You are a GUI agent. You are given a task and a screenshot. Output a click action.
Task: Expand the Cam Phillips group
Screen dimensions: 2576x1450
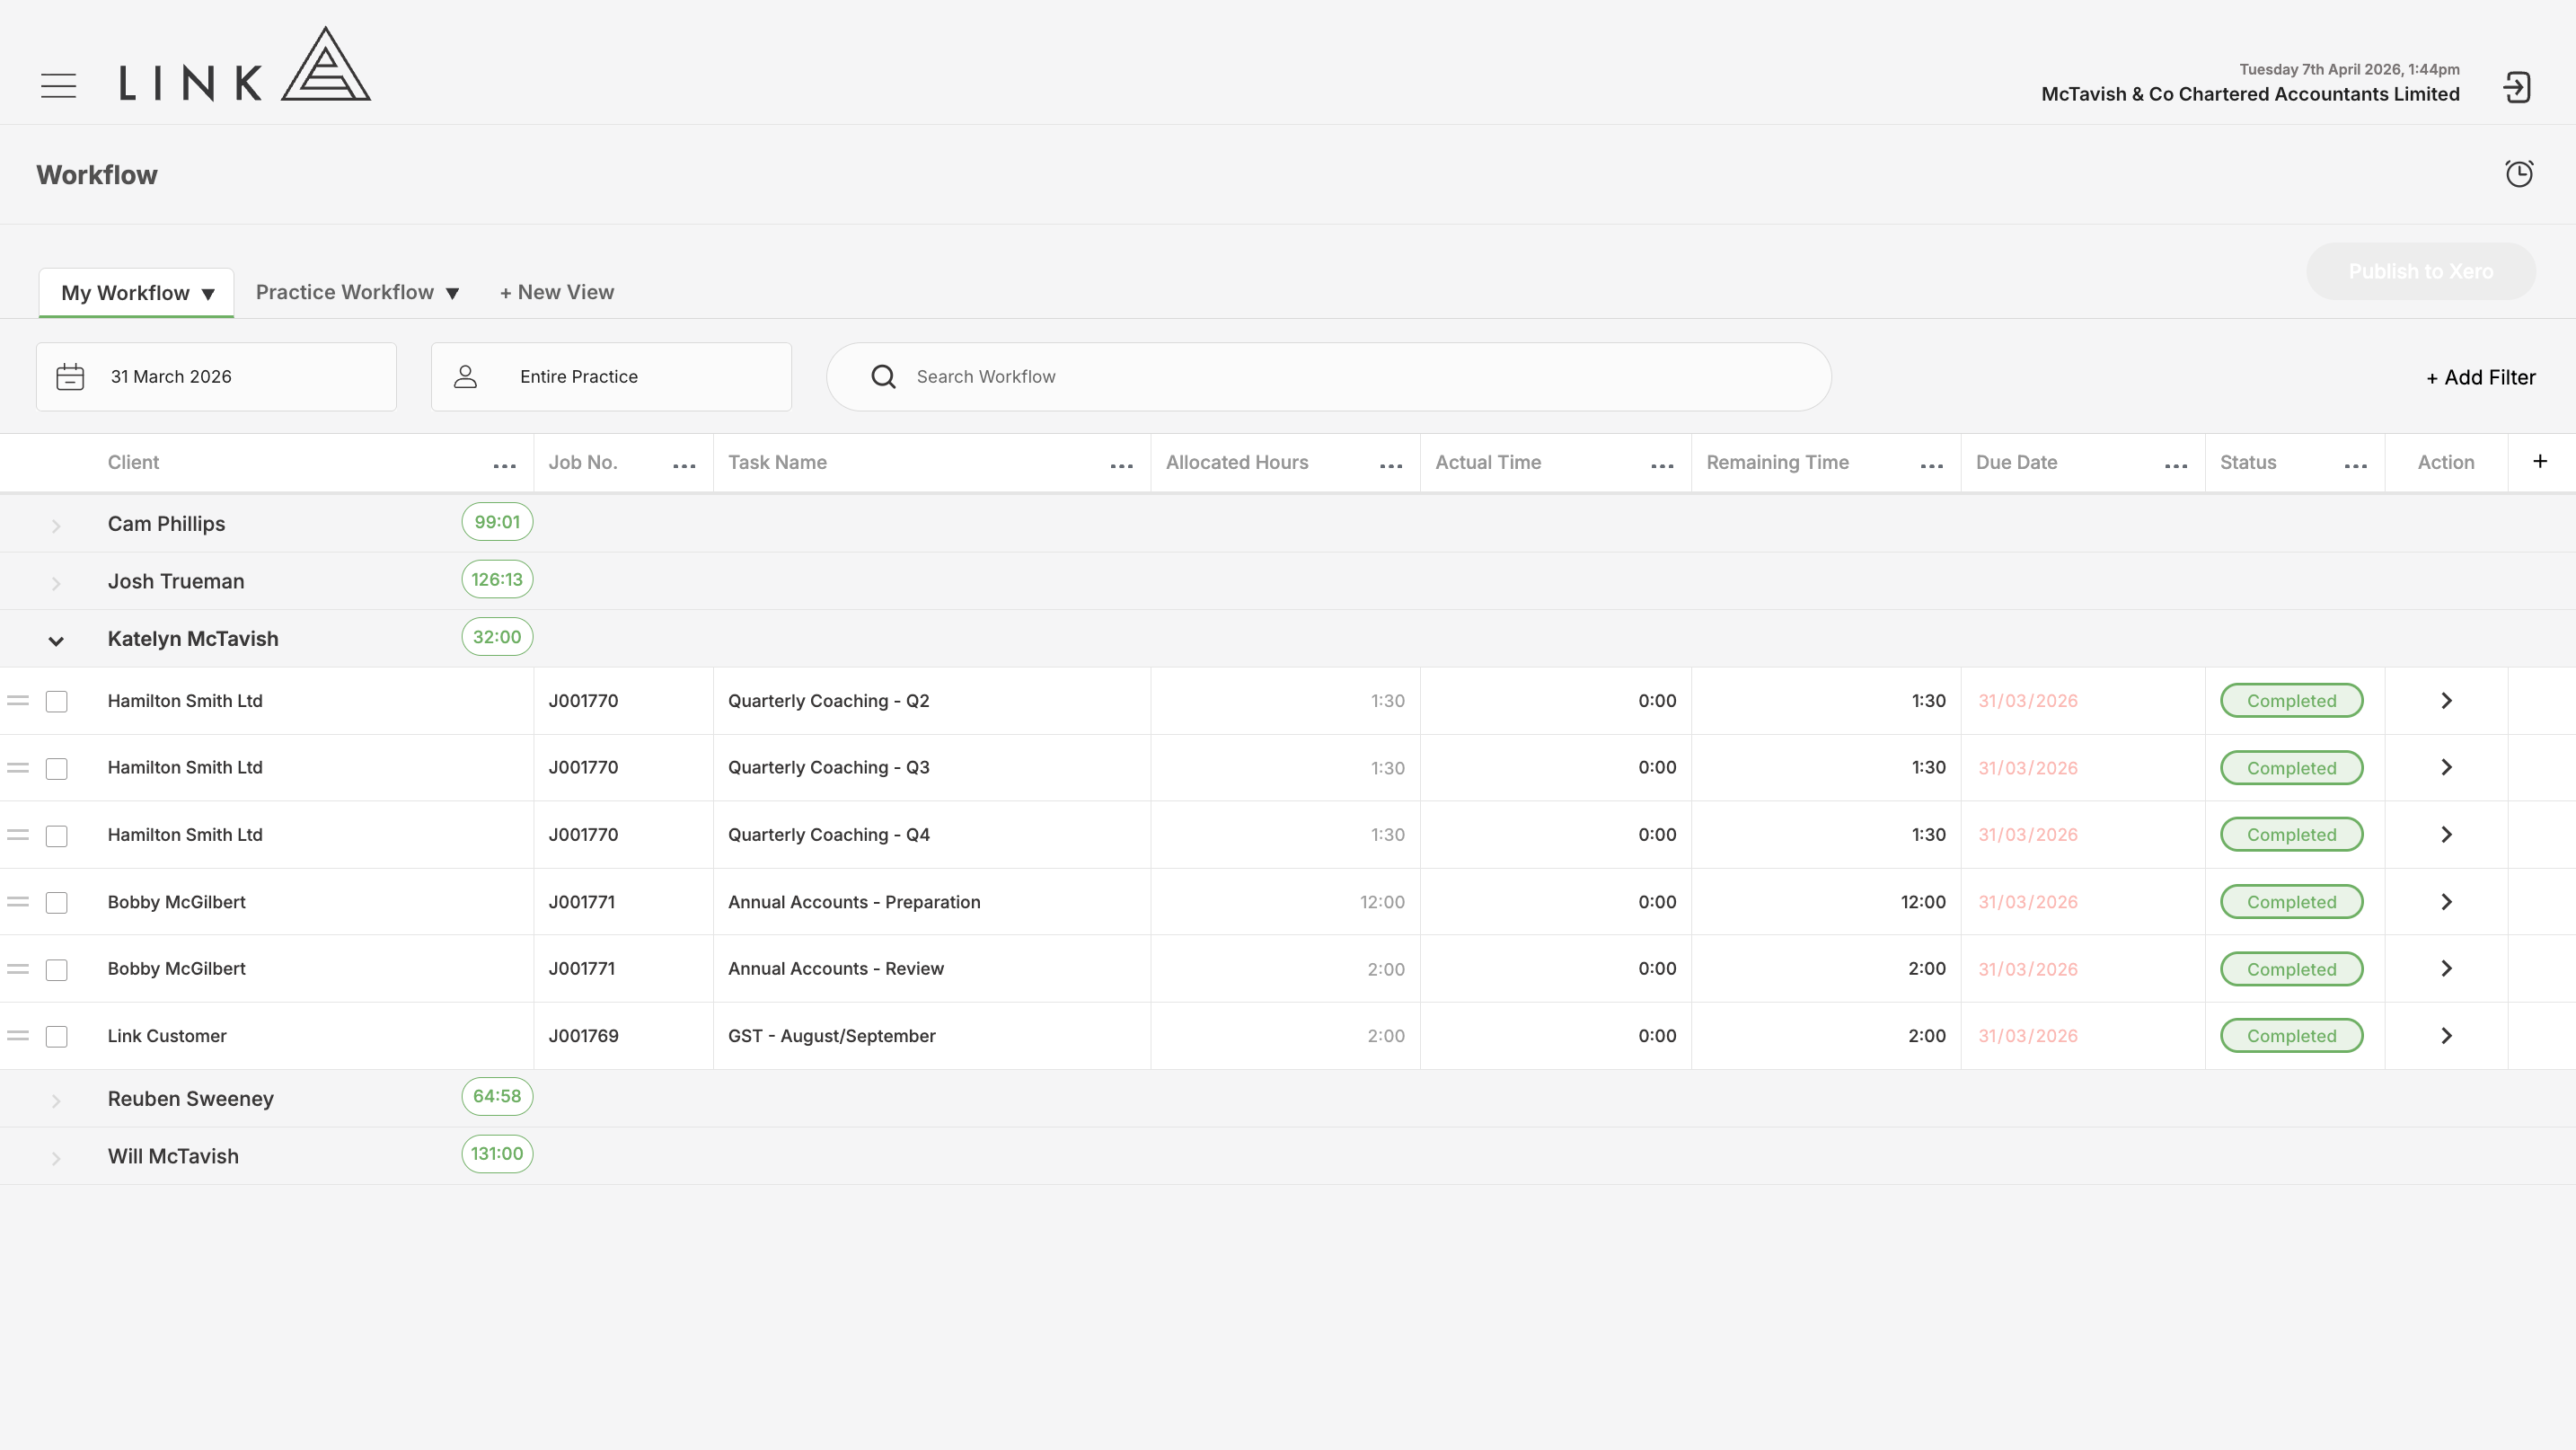(x=56, y=526)
